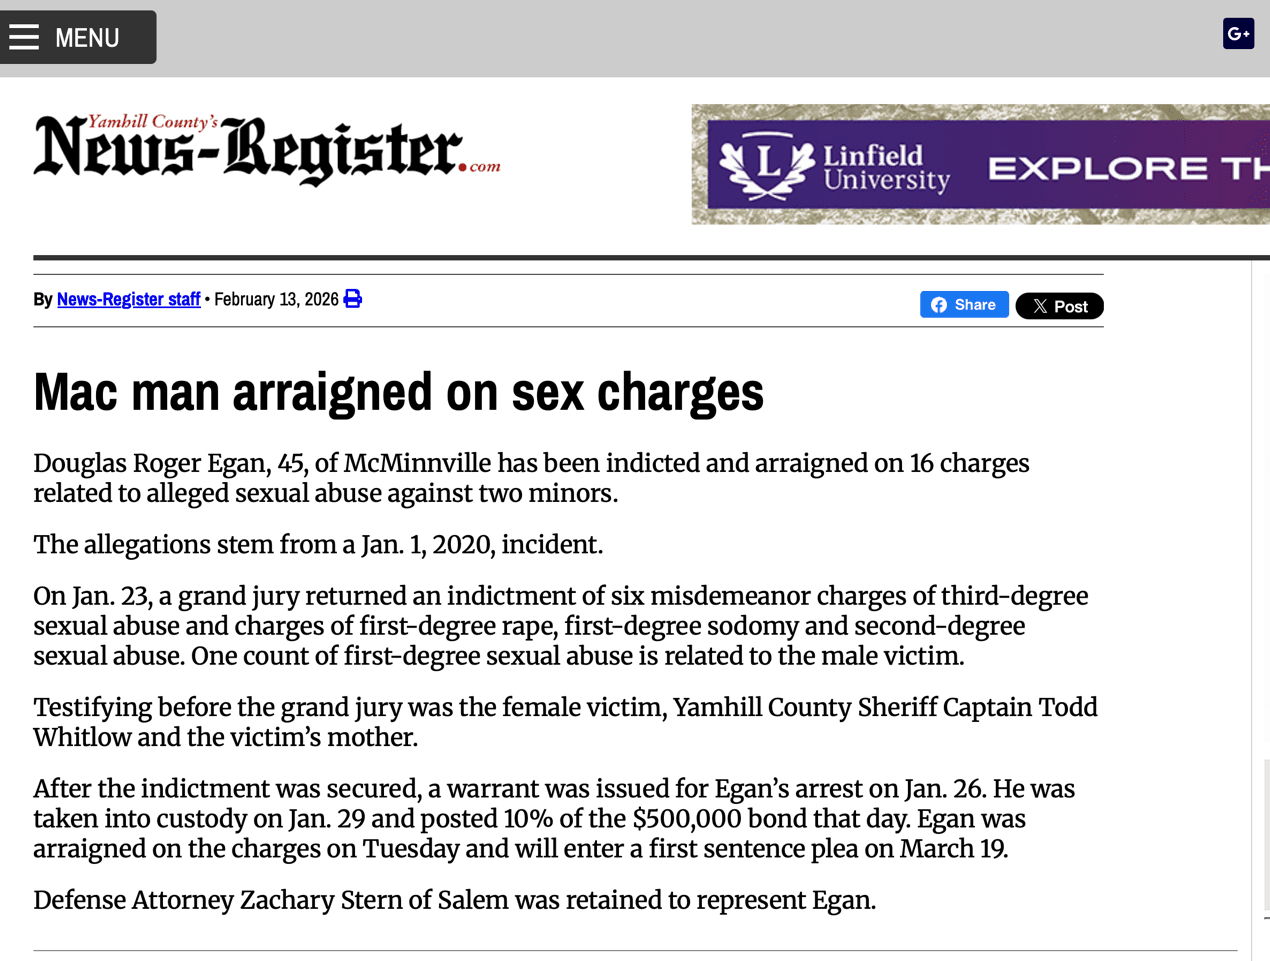
Task: Click the "Mac man arraigned on sex charges" headline
Action: click(x=398, y=391)
